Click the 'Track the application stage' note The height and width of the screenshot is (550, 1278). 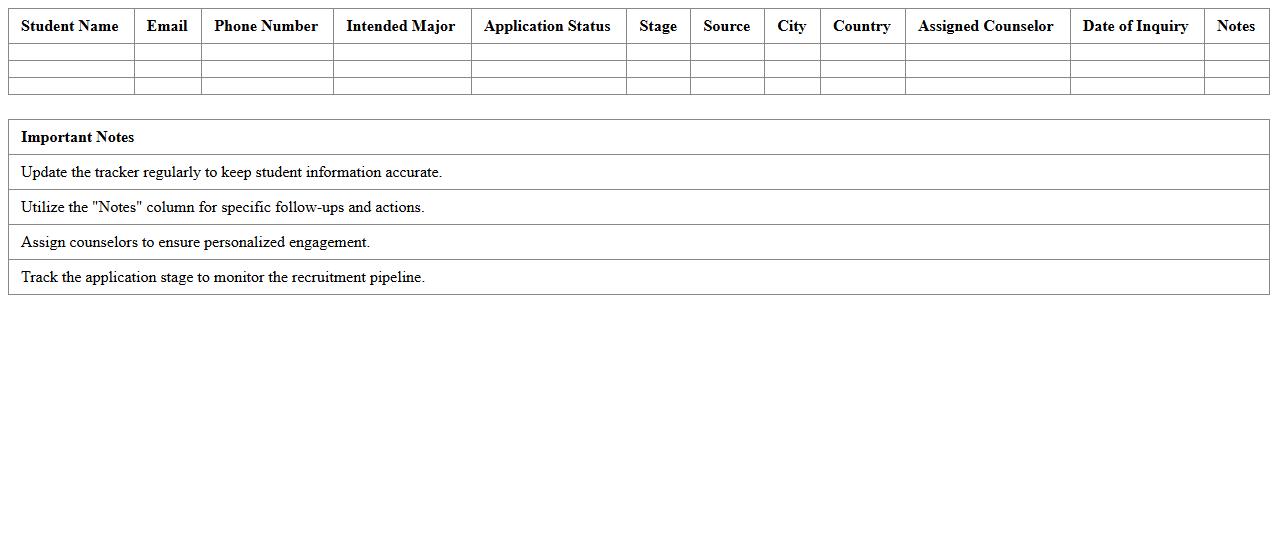click(639, 277)
